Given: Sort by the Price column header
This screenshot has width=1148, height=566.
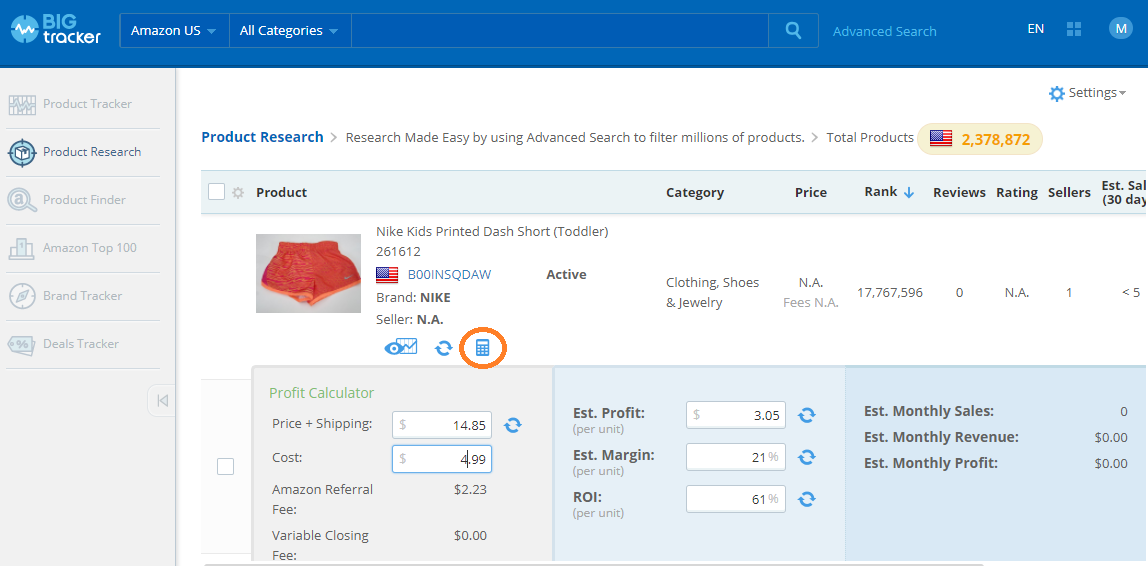Looking at the screenshot, I should (810, 193).
